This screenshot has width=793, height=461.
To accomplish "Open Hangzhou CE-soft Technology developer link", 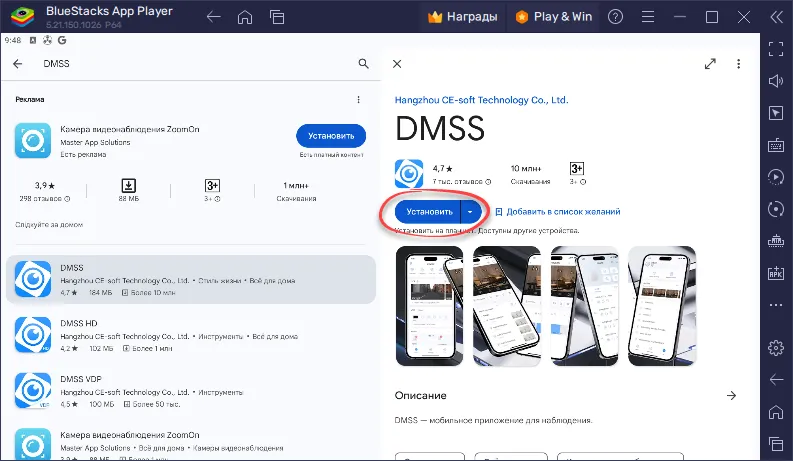I will [x=481, y=100].
